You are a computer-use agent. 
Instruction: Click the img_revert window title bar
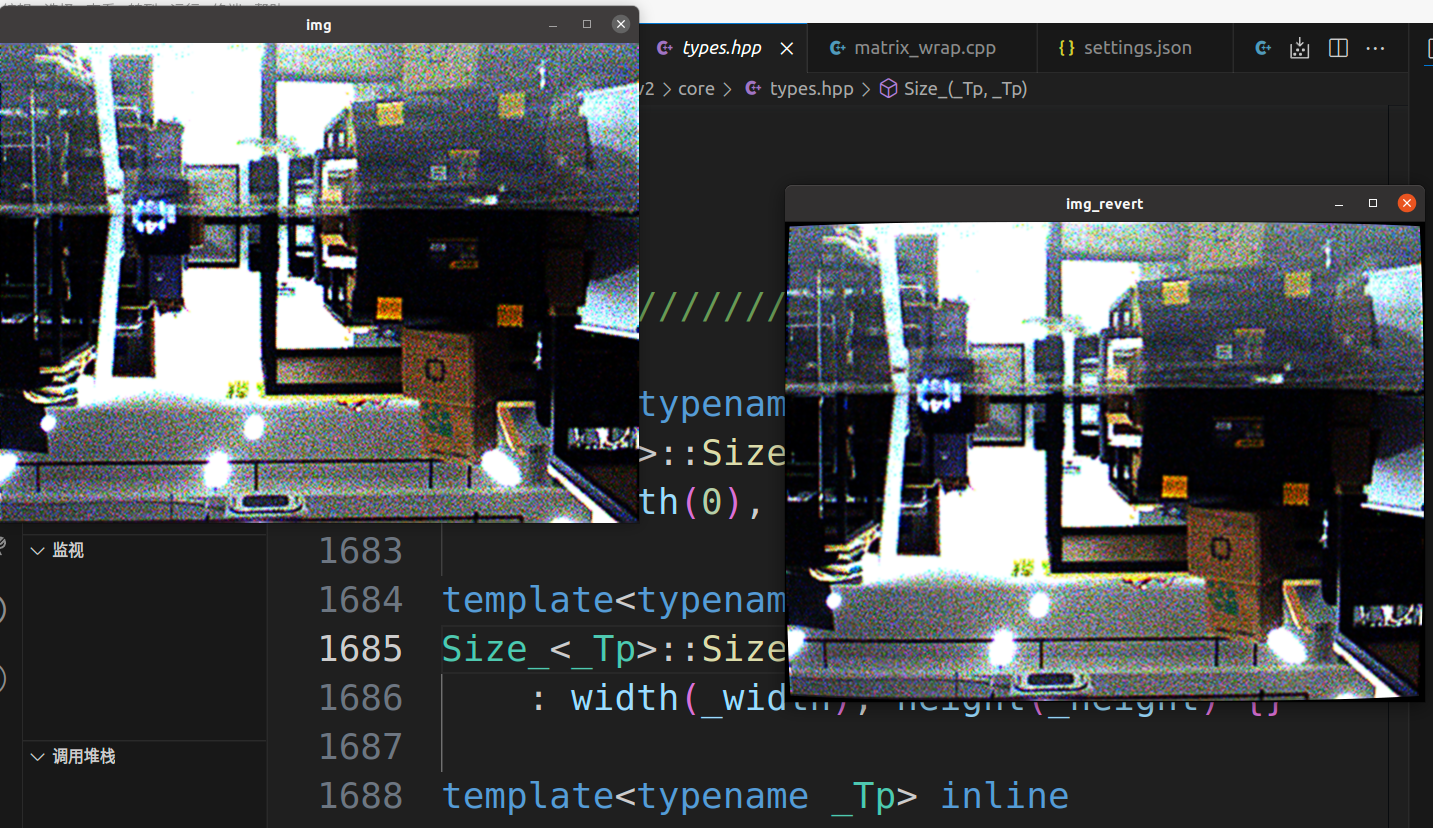pyautogui.click(x=1104, y=204)
